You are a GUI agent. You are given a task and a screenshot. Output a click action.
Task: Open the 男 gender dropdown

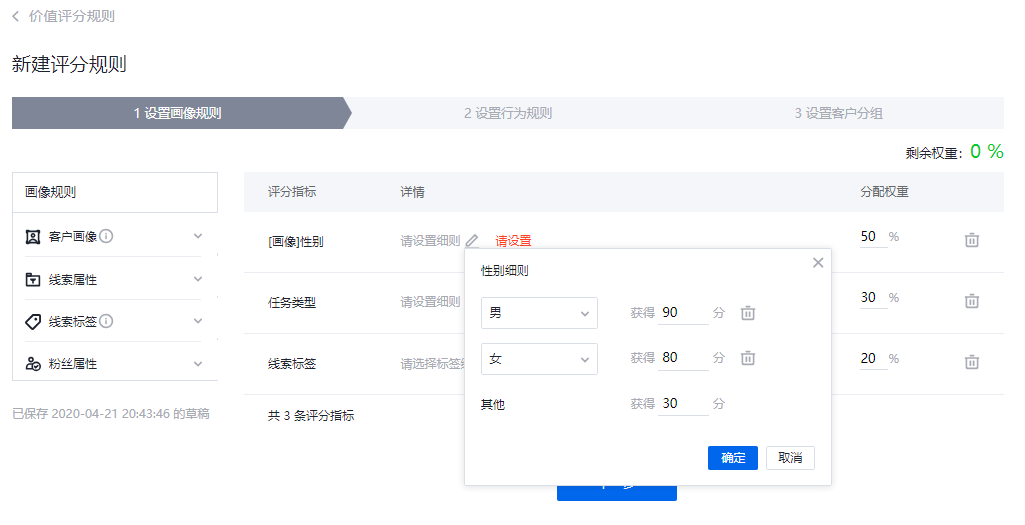[539, 313]
